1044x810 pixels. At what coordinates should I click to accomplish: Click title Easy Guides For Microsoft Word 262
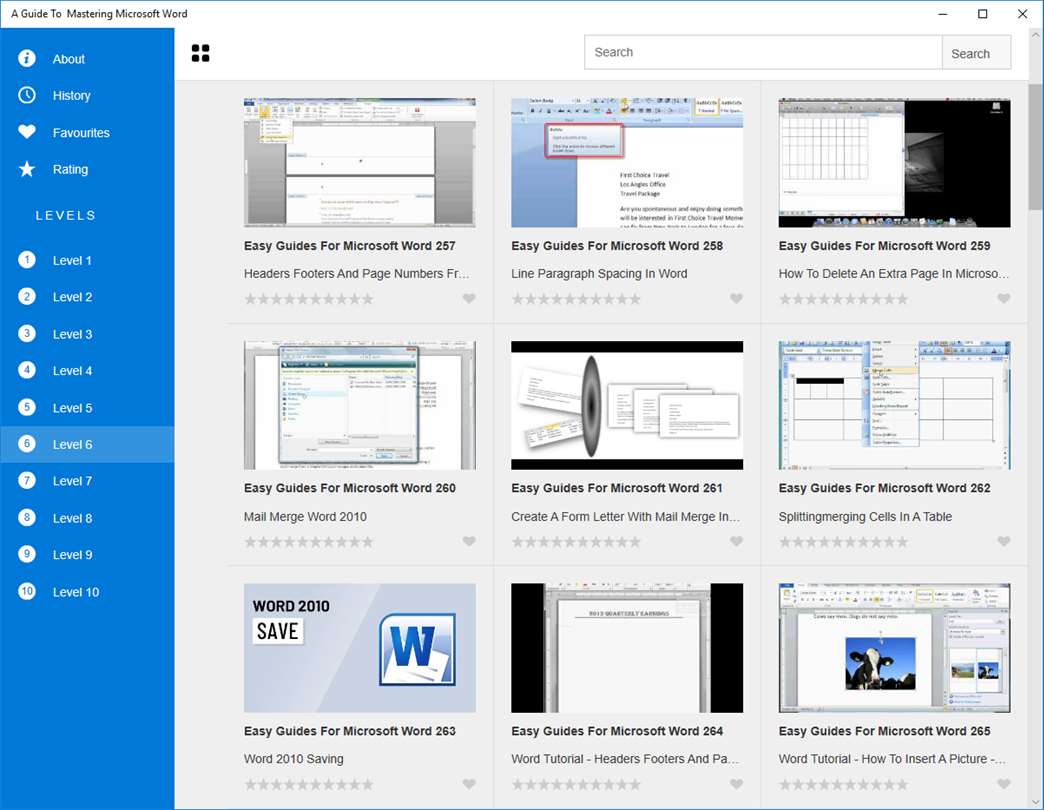coord(884,488)
